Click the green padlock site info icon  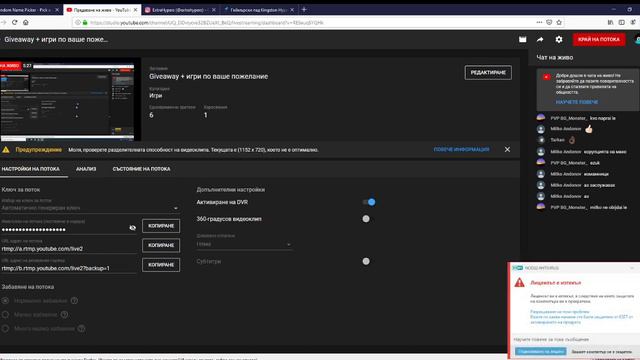tap(85, 23)
